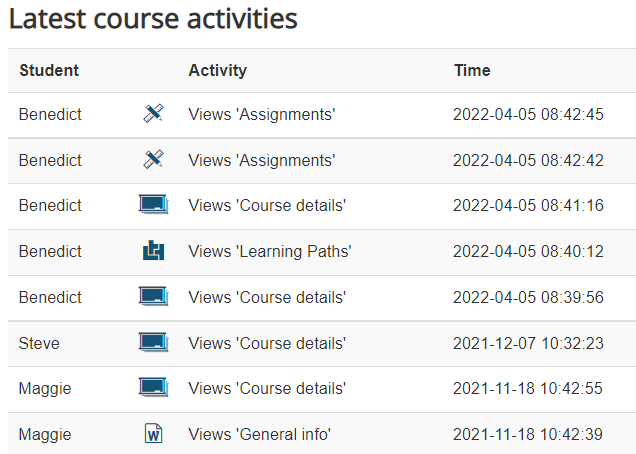The height and width of the screenshot is (454, 636).
Task: Click the timestamp 2022-04-05 08:42:45
Action: point(528,114)
